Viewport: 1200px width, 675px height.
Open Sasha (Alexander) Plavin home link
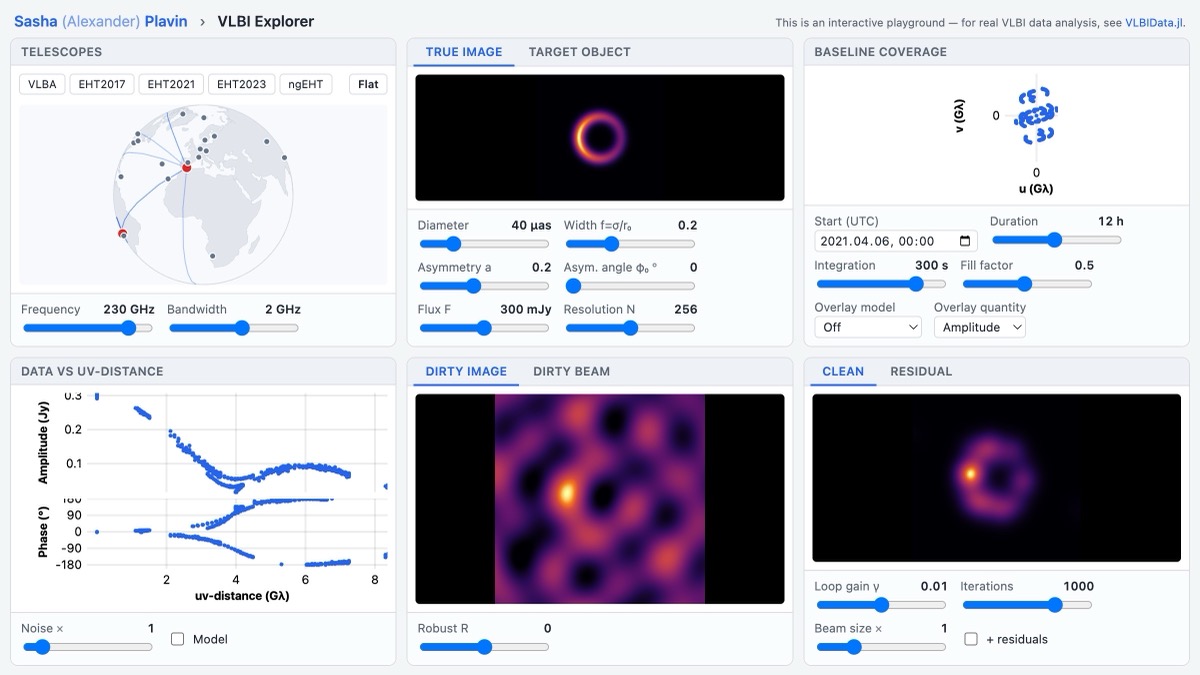(x=100, y=21)
